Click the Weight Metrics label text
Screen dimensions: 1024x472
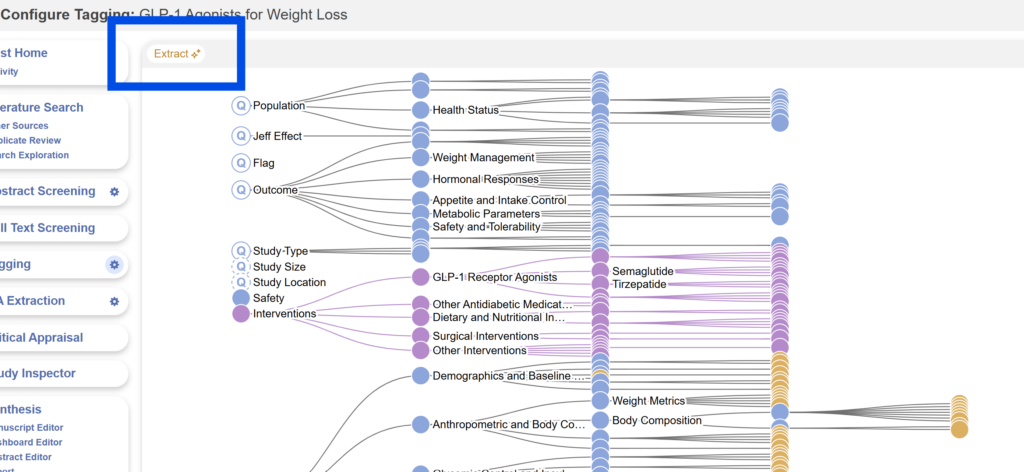[x=648, y=401]
